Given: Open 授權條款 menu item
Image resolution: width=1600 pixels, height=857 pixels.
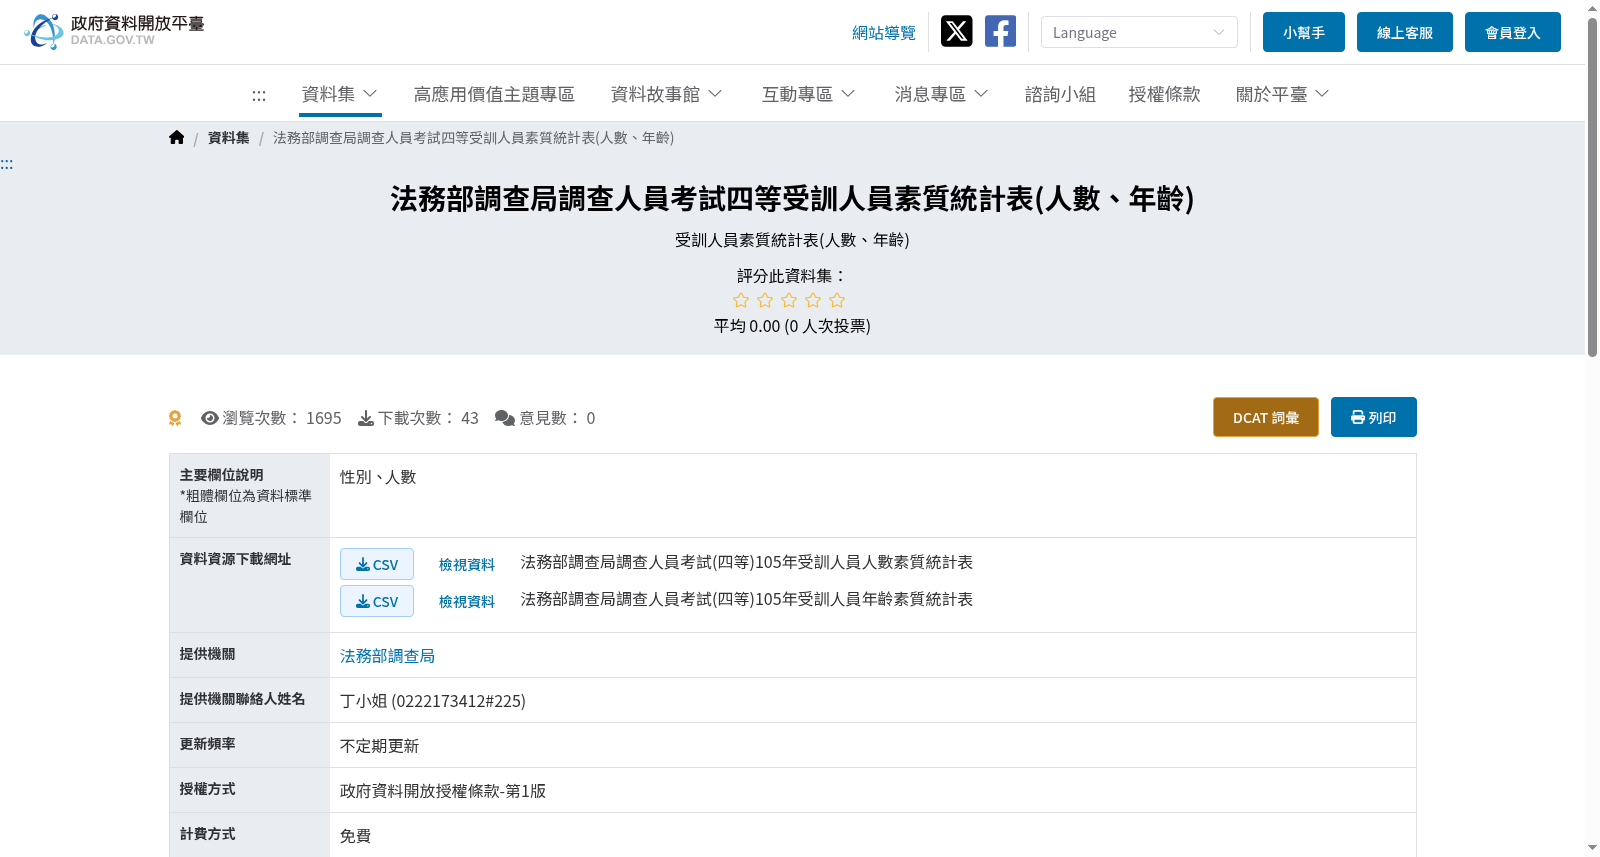Looking at the screenshot, I should coord(1164,94).
